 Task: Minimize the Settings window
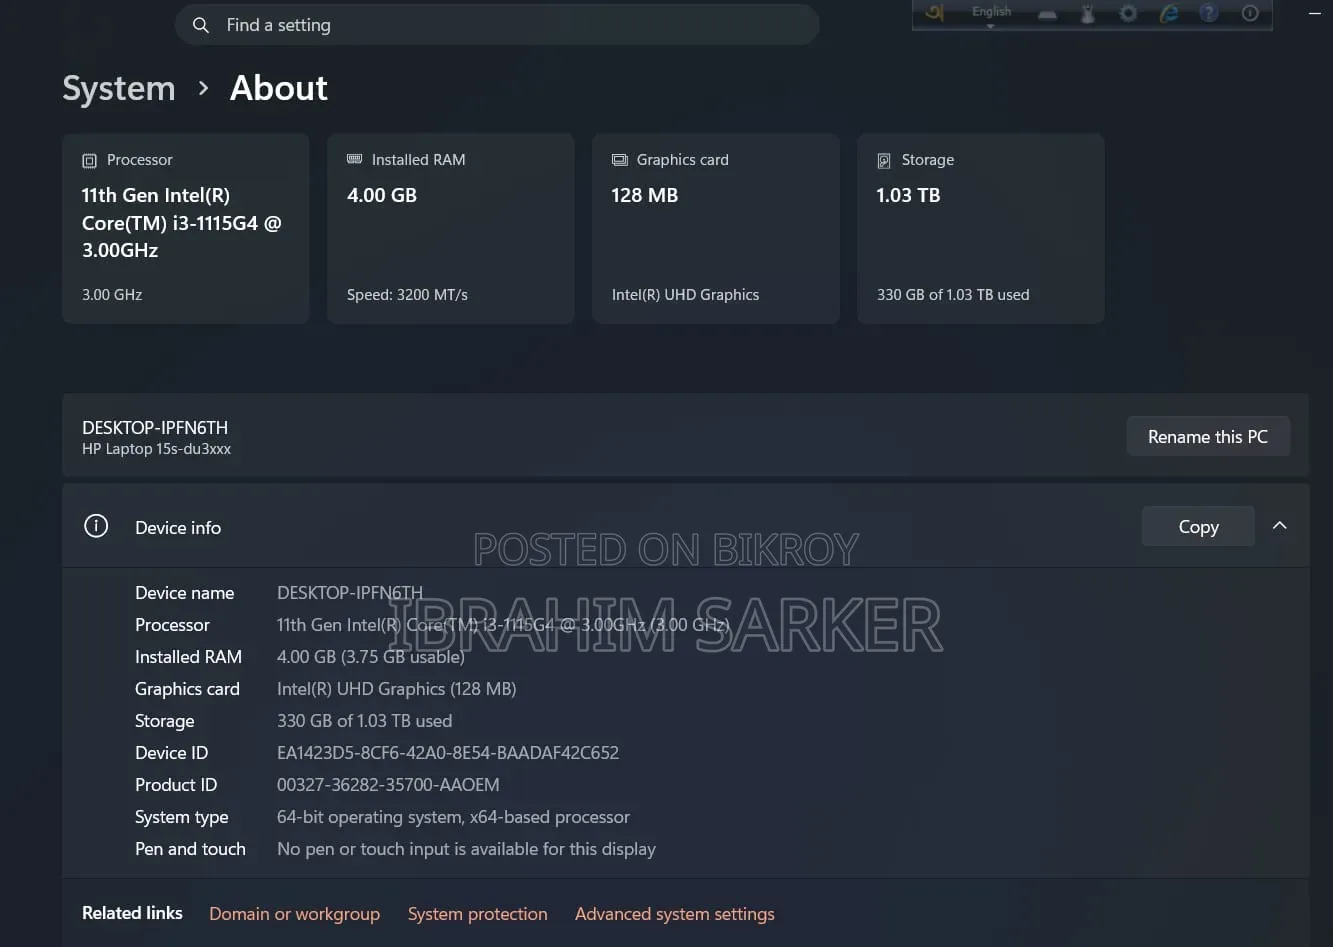[x=1315, y=14]
